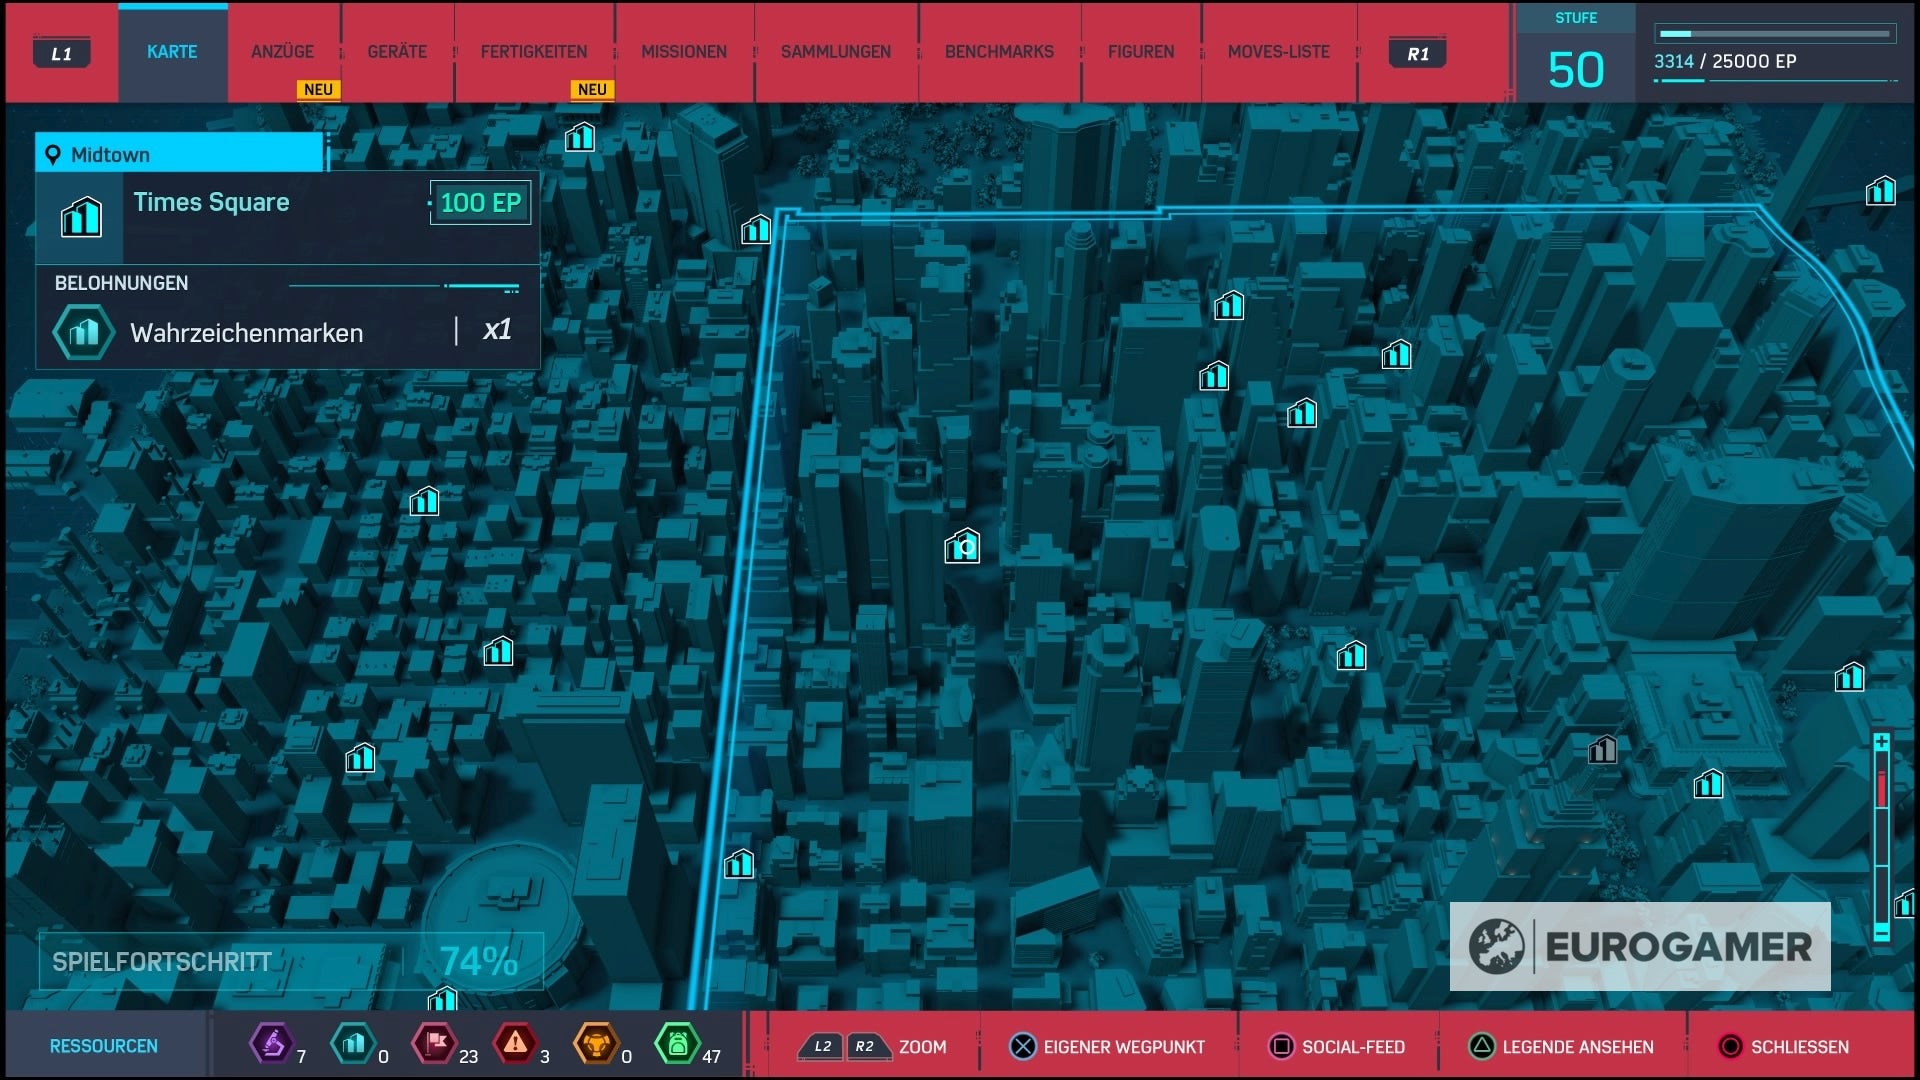
Task: Click the NEU badge under ANZÜGE
Action: [x=318, y=89]
